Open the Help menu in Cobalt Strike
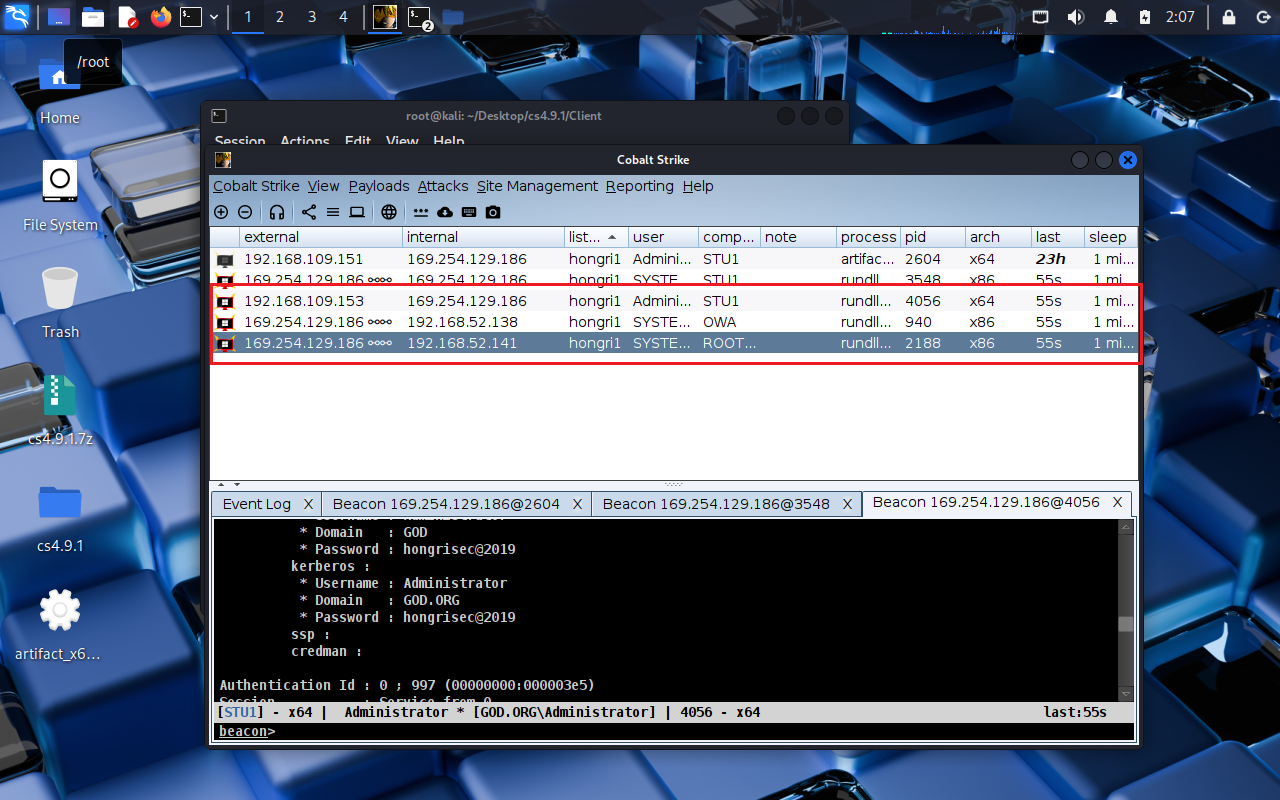1280x800 pixels. (x=698, y=186)
